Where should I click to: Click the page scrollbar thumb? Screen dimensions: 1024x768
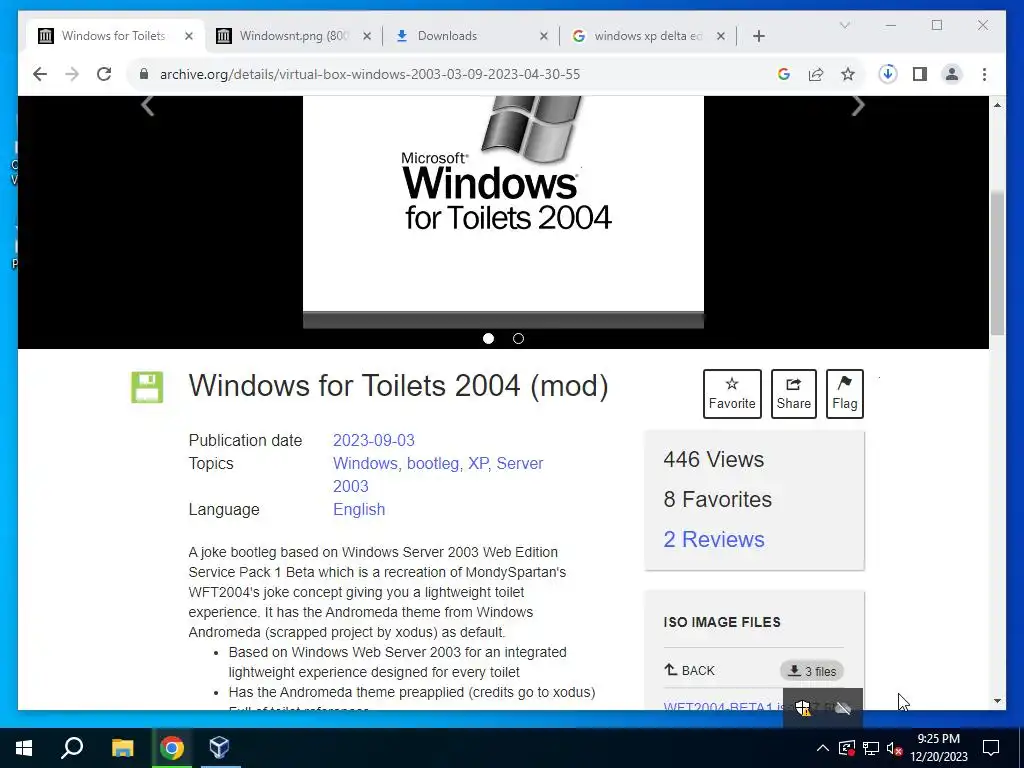[997, 263]
